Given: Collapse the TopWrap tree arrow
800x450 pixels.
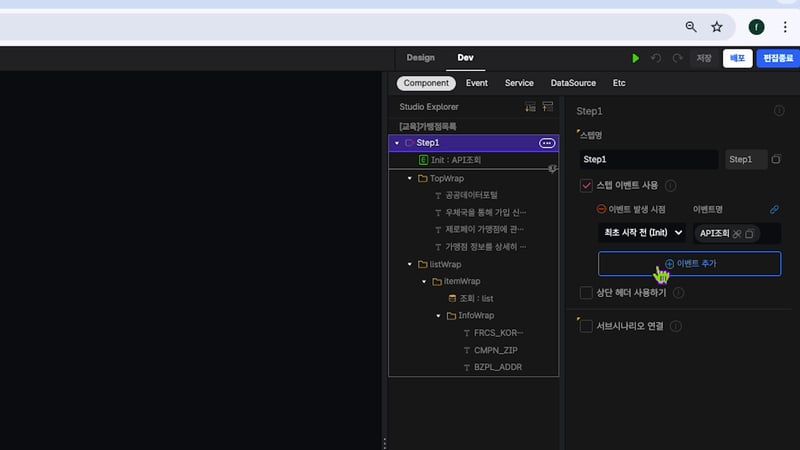Looking at the screenshot, I should [410, 179].
